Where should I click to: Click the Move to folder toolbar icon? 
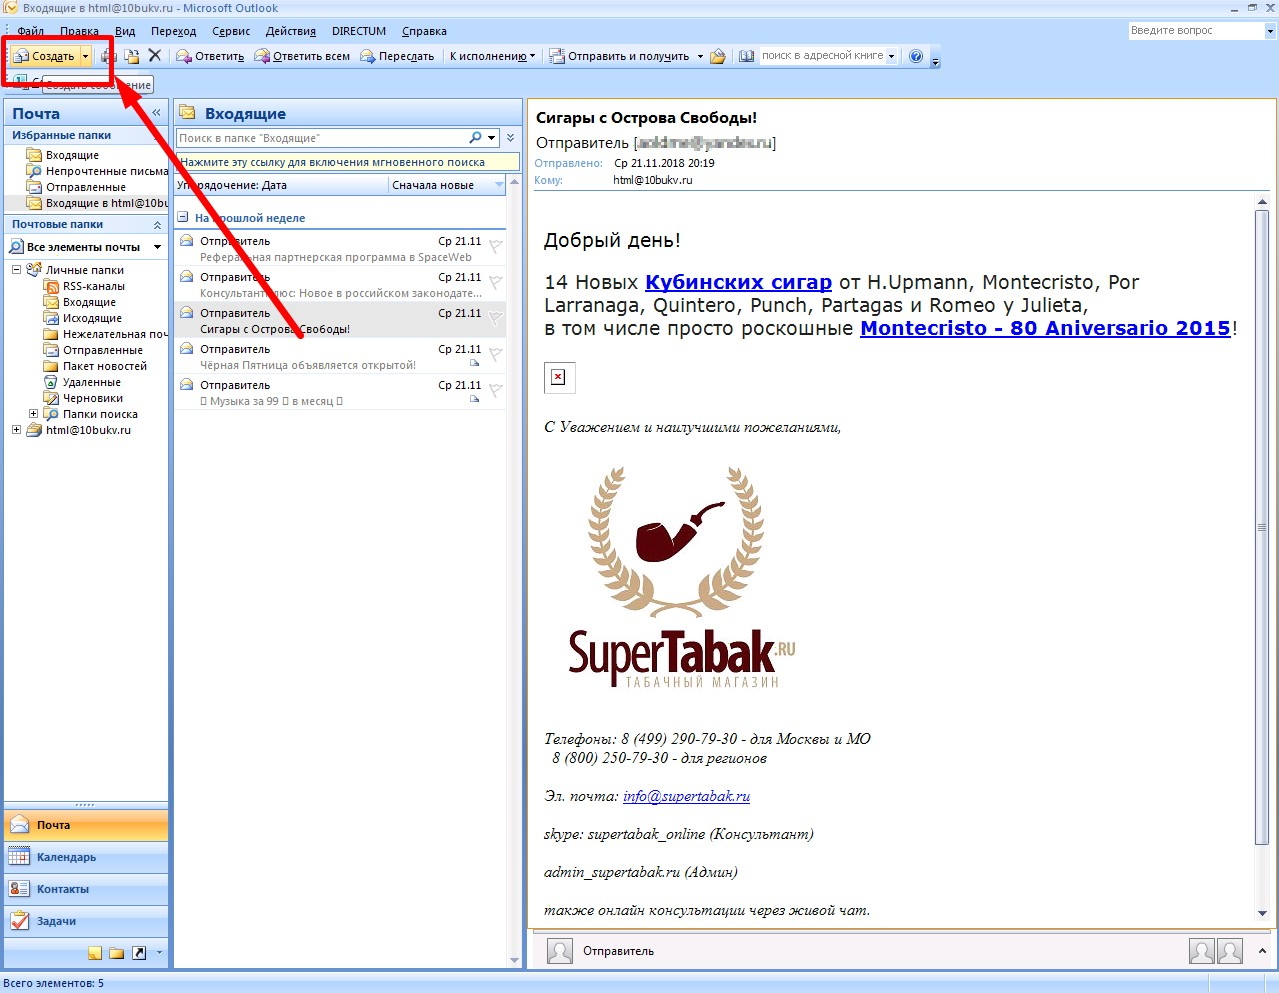pyautogui.click(x=132, y=56)
